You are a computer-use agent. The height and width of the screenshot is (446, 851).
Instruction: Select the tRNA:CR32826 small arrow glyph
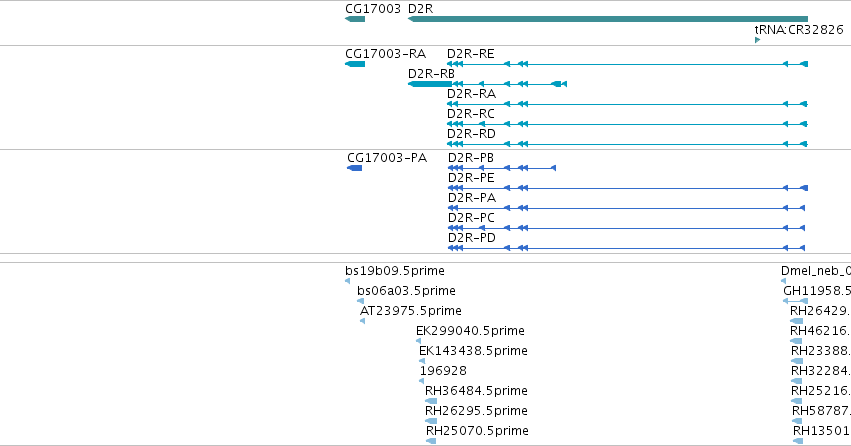click(x=758, y=40)
